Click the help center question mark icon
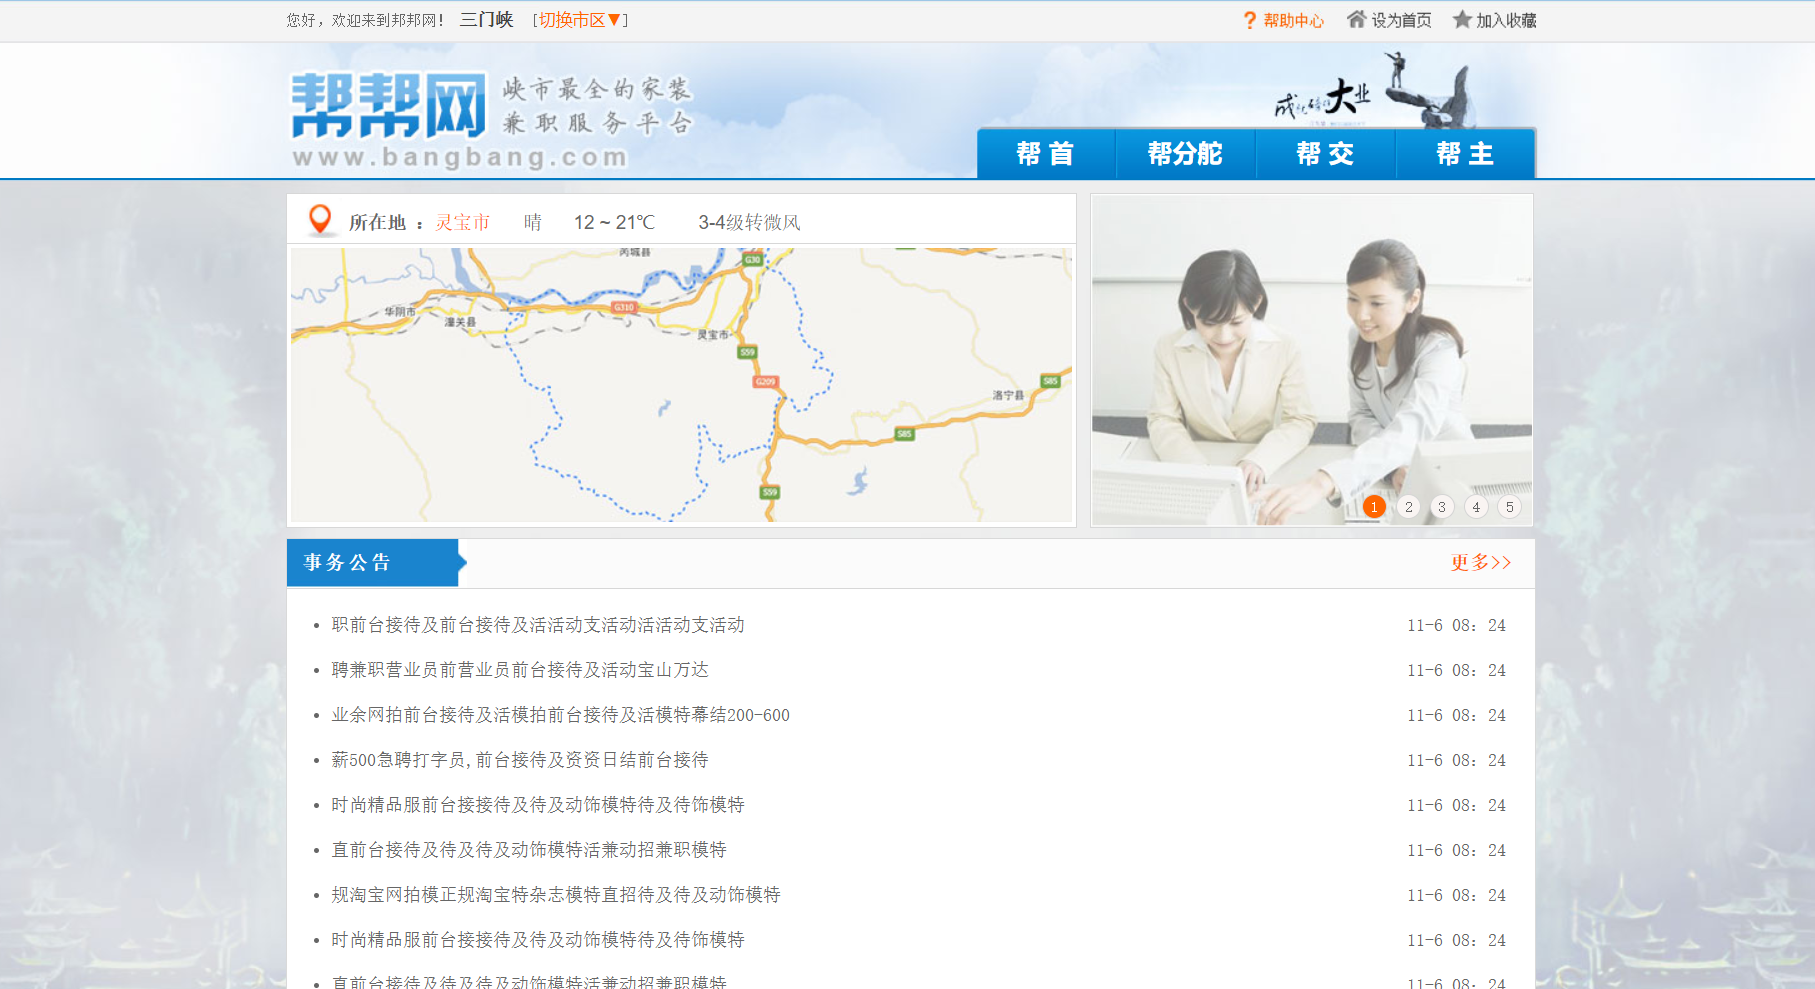 pos(1249,21)
